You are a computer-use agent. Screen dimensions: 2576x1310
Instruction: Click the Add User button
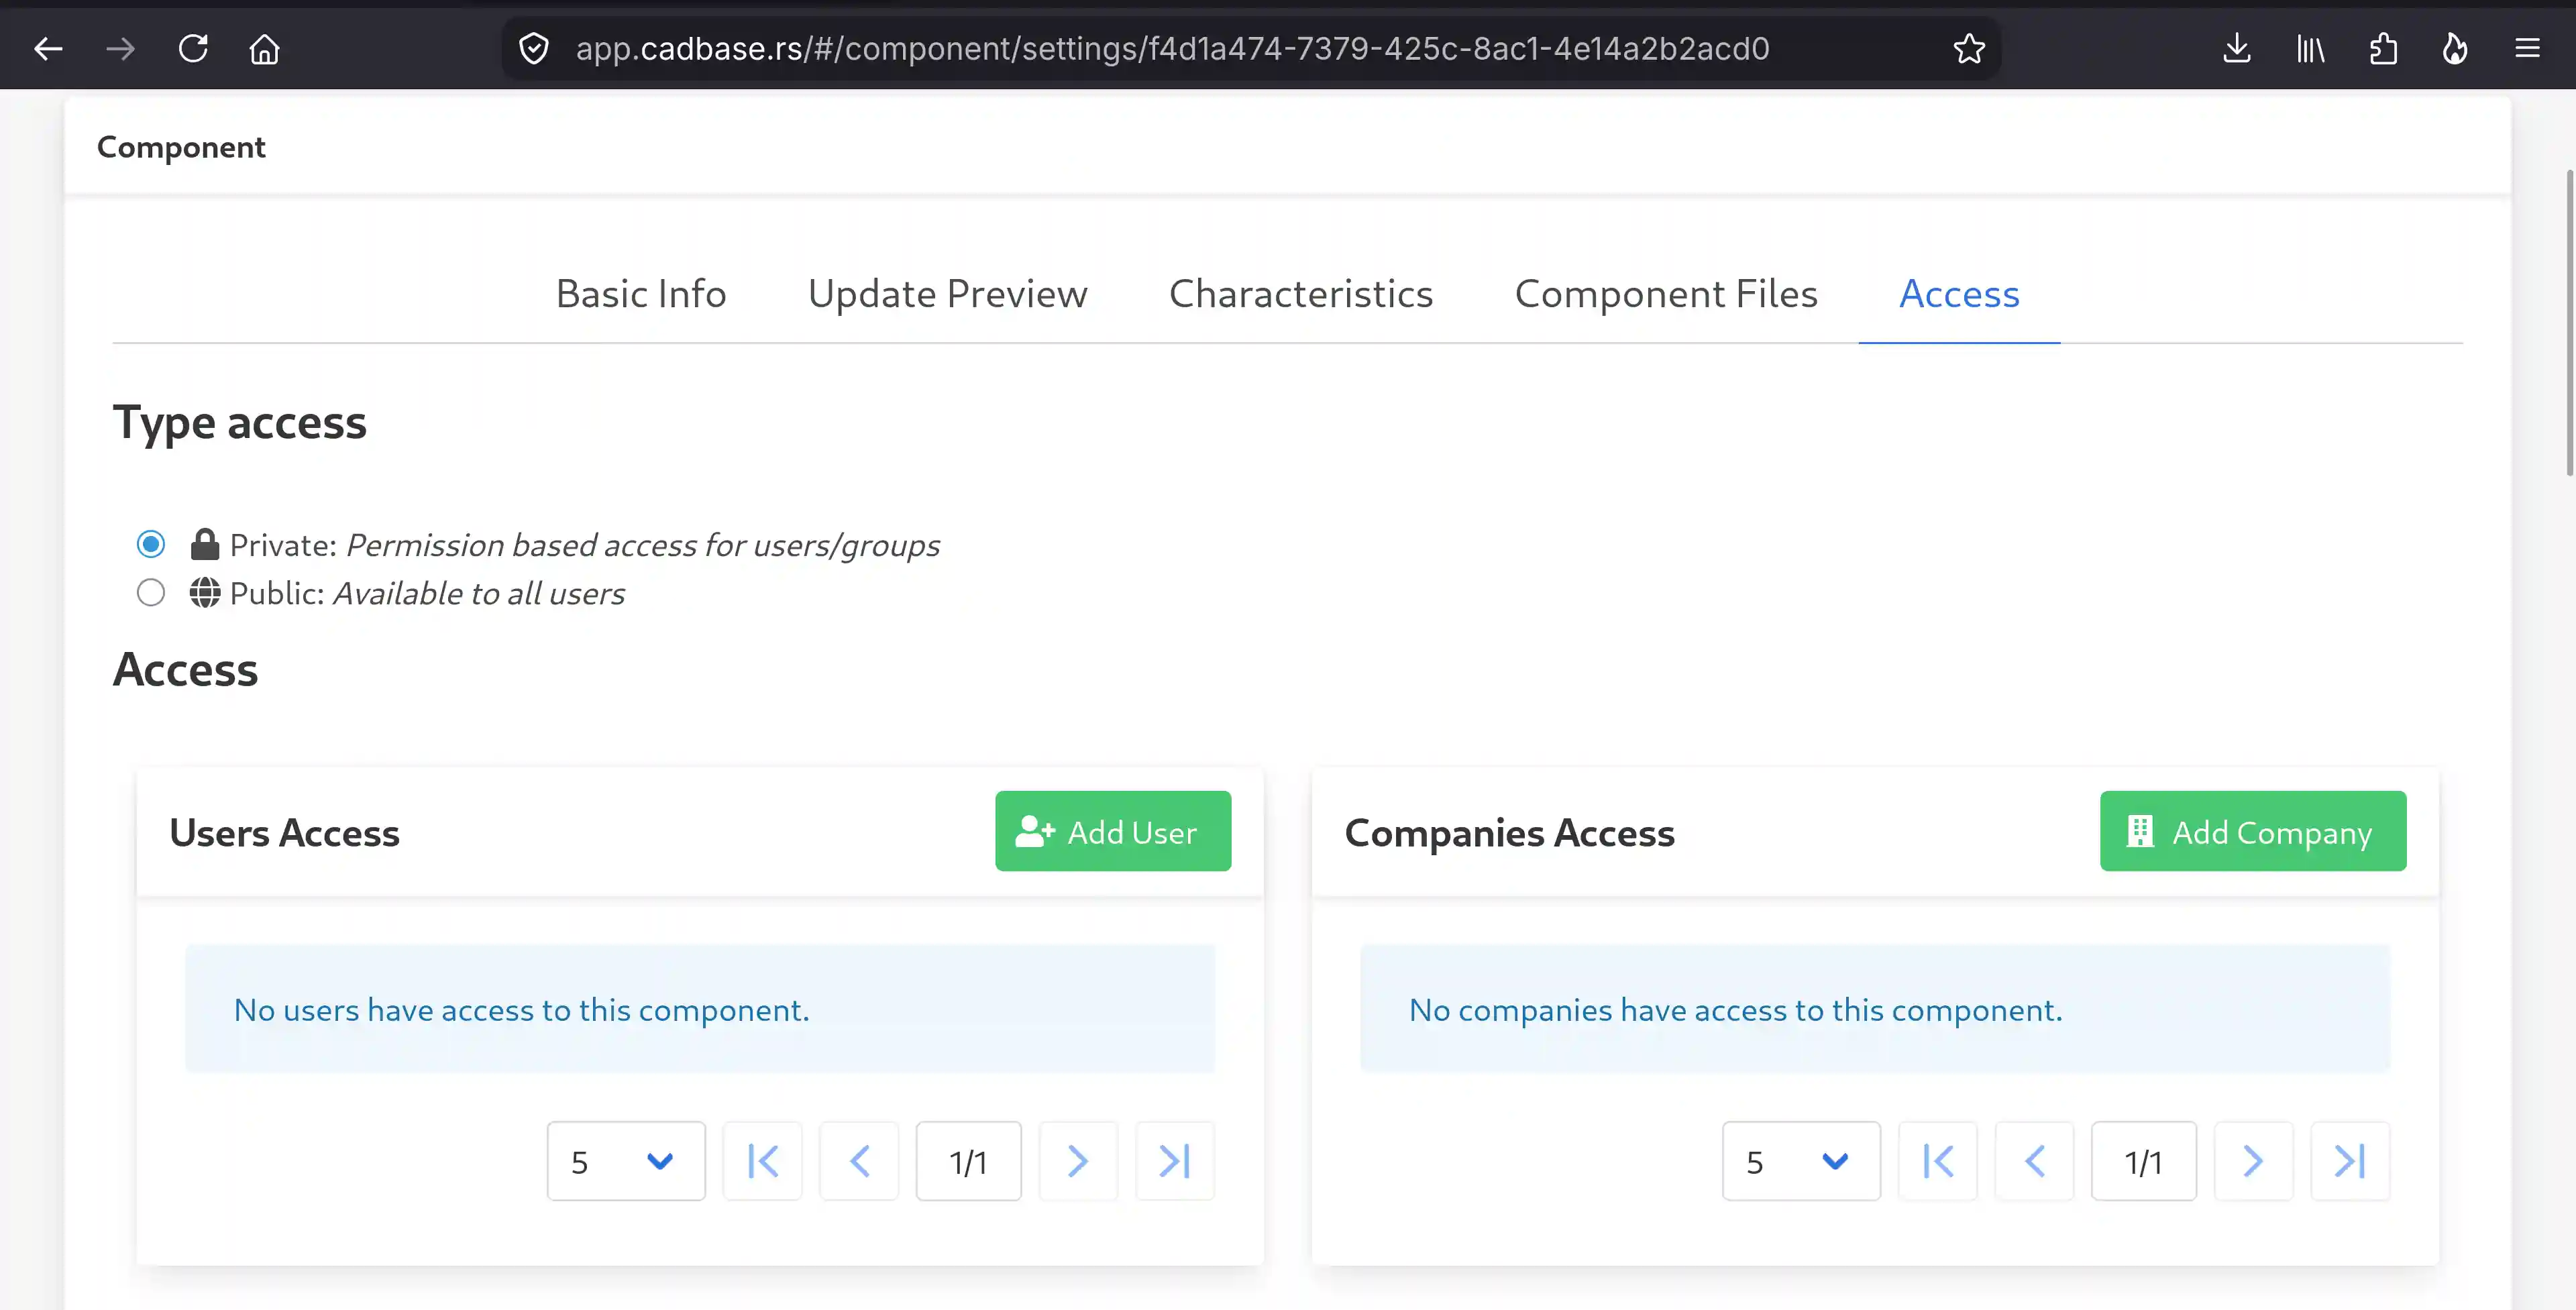coord(1113,831)
